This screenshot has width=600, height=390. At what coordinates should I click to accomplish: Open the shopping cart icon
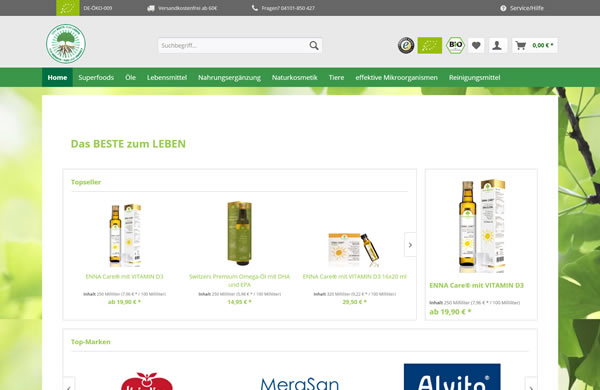coord(520,46)
